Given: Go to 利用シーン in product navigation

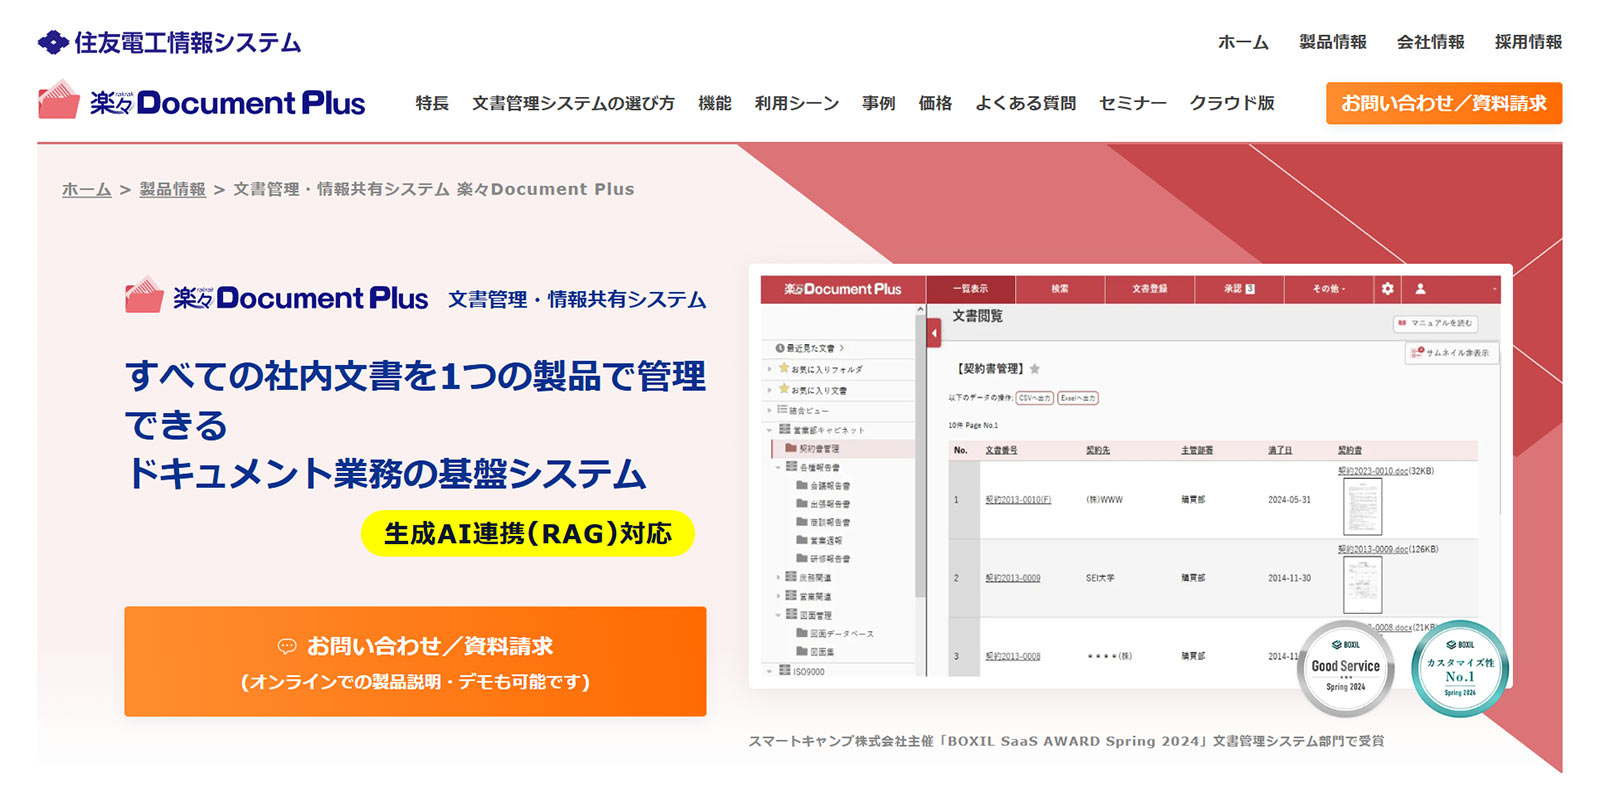Looking at the screenshot, I should [797, 103].
